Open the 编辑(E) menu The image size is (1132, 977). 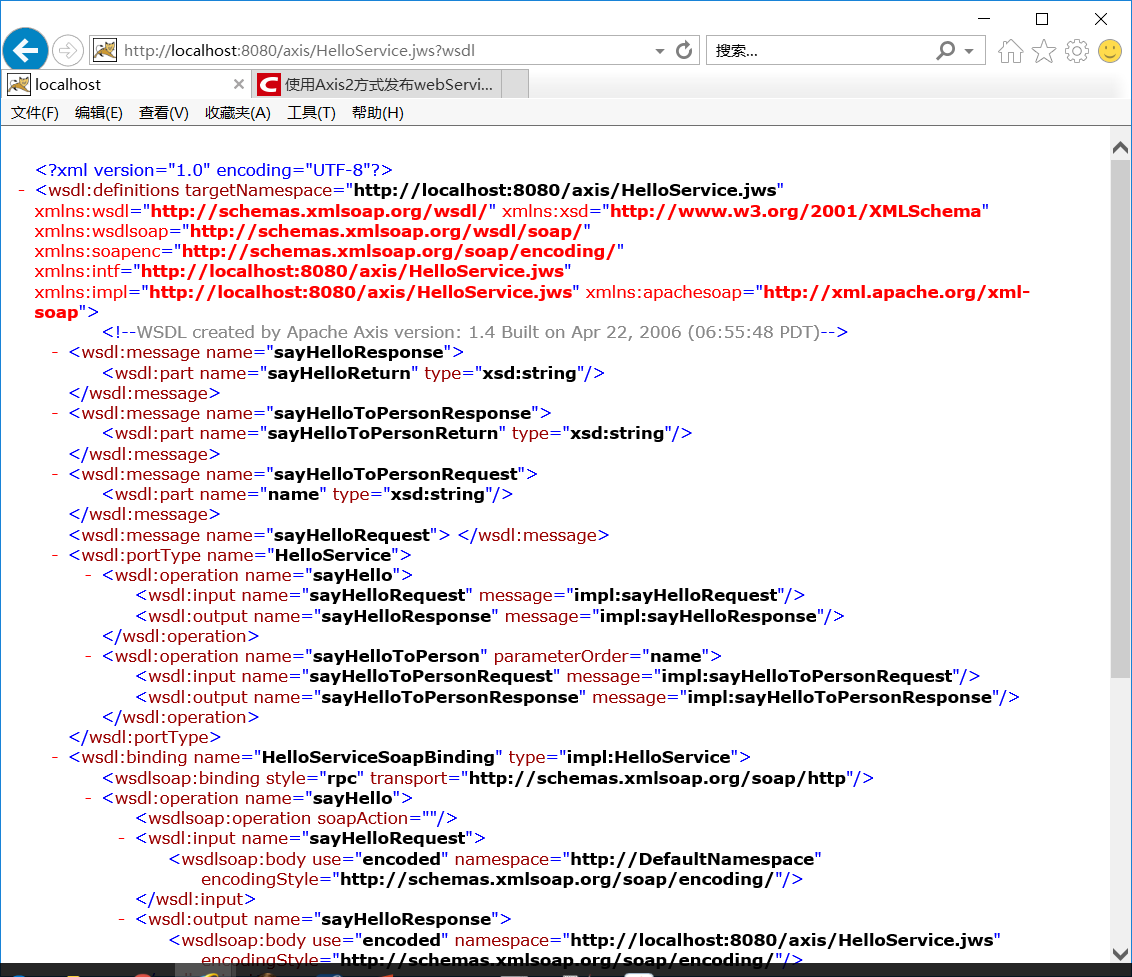pyautogui.click(x=98, y=113)
